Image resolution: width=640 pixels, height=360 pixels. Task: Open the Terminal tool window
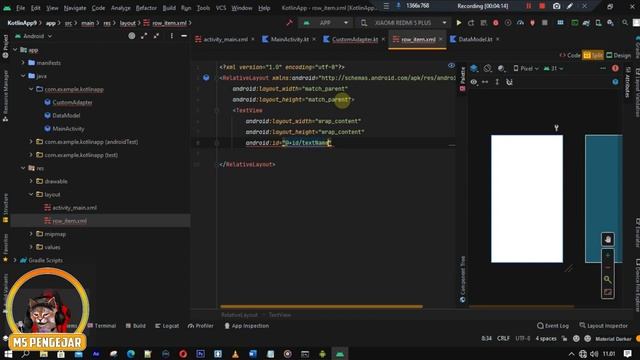point(102,326)
